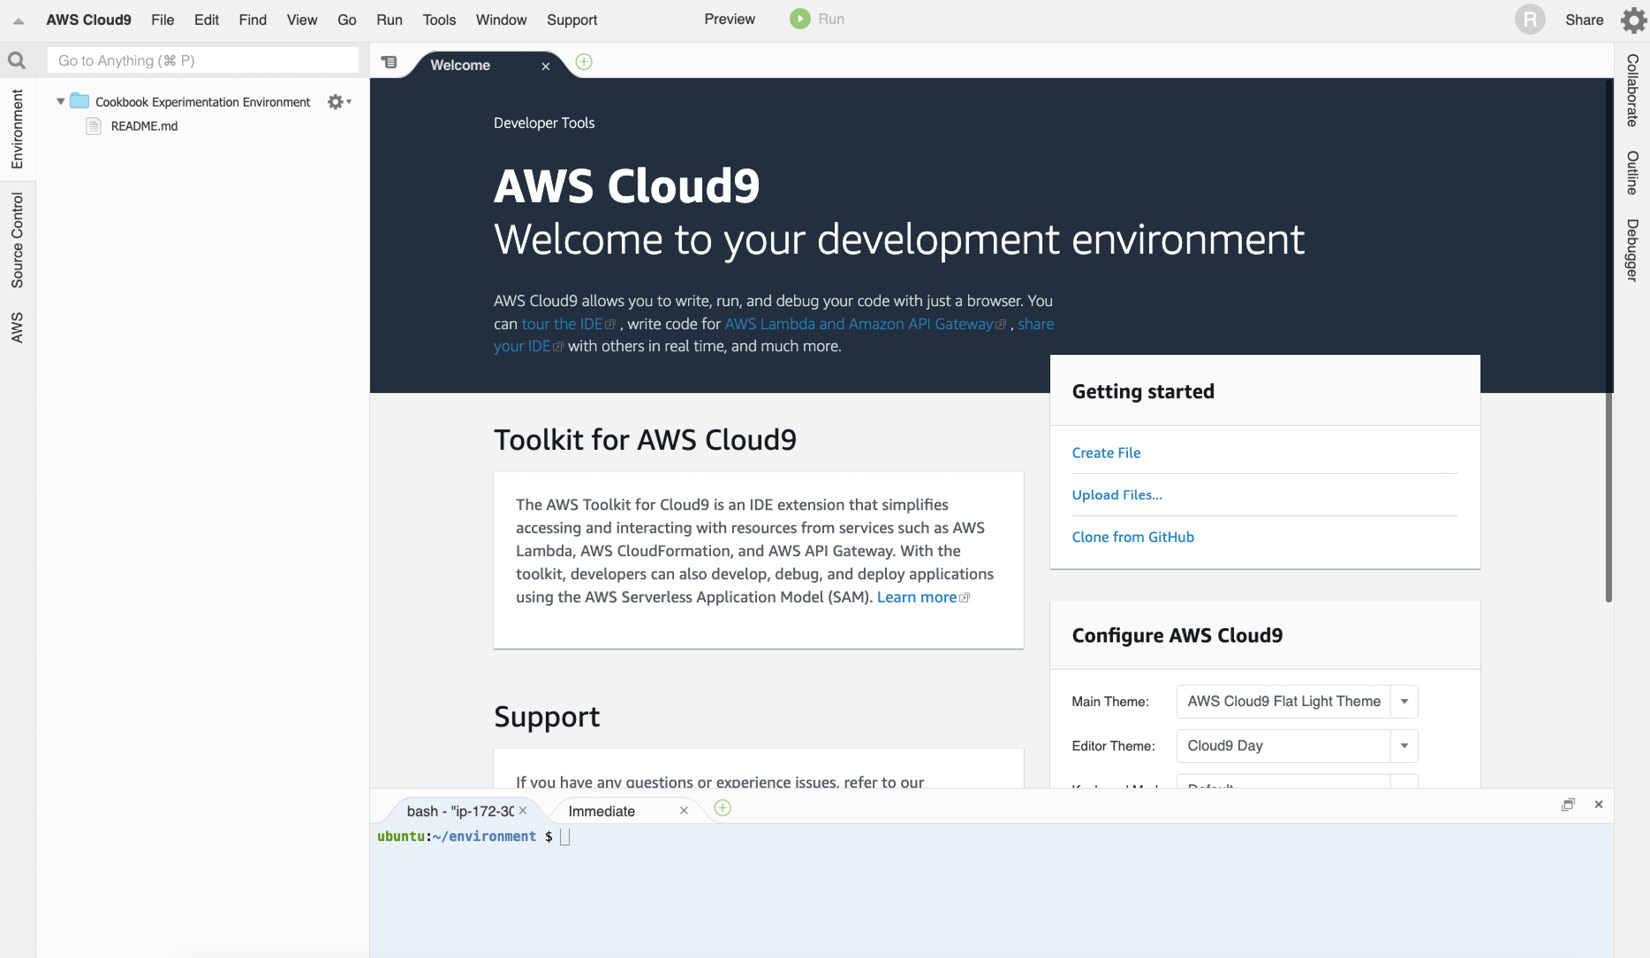Open the Environment side panel
1650x958 pixels.
pos(17,129)
